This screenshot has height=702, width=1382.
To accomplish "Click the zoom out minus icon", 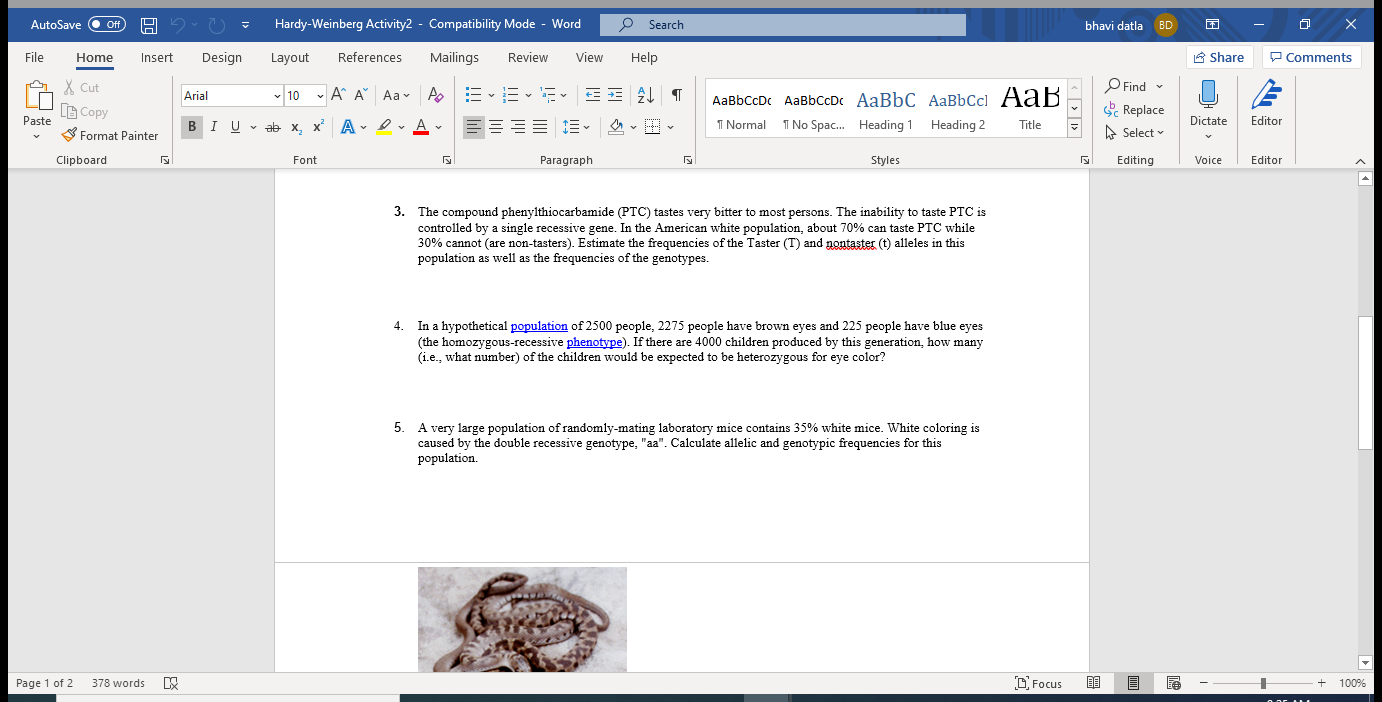I will [x=1205, y=683].
